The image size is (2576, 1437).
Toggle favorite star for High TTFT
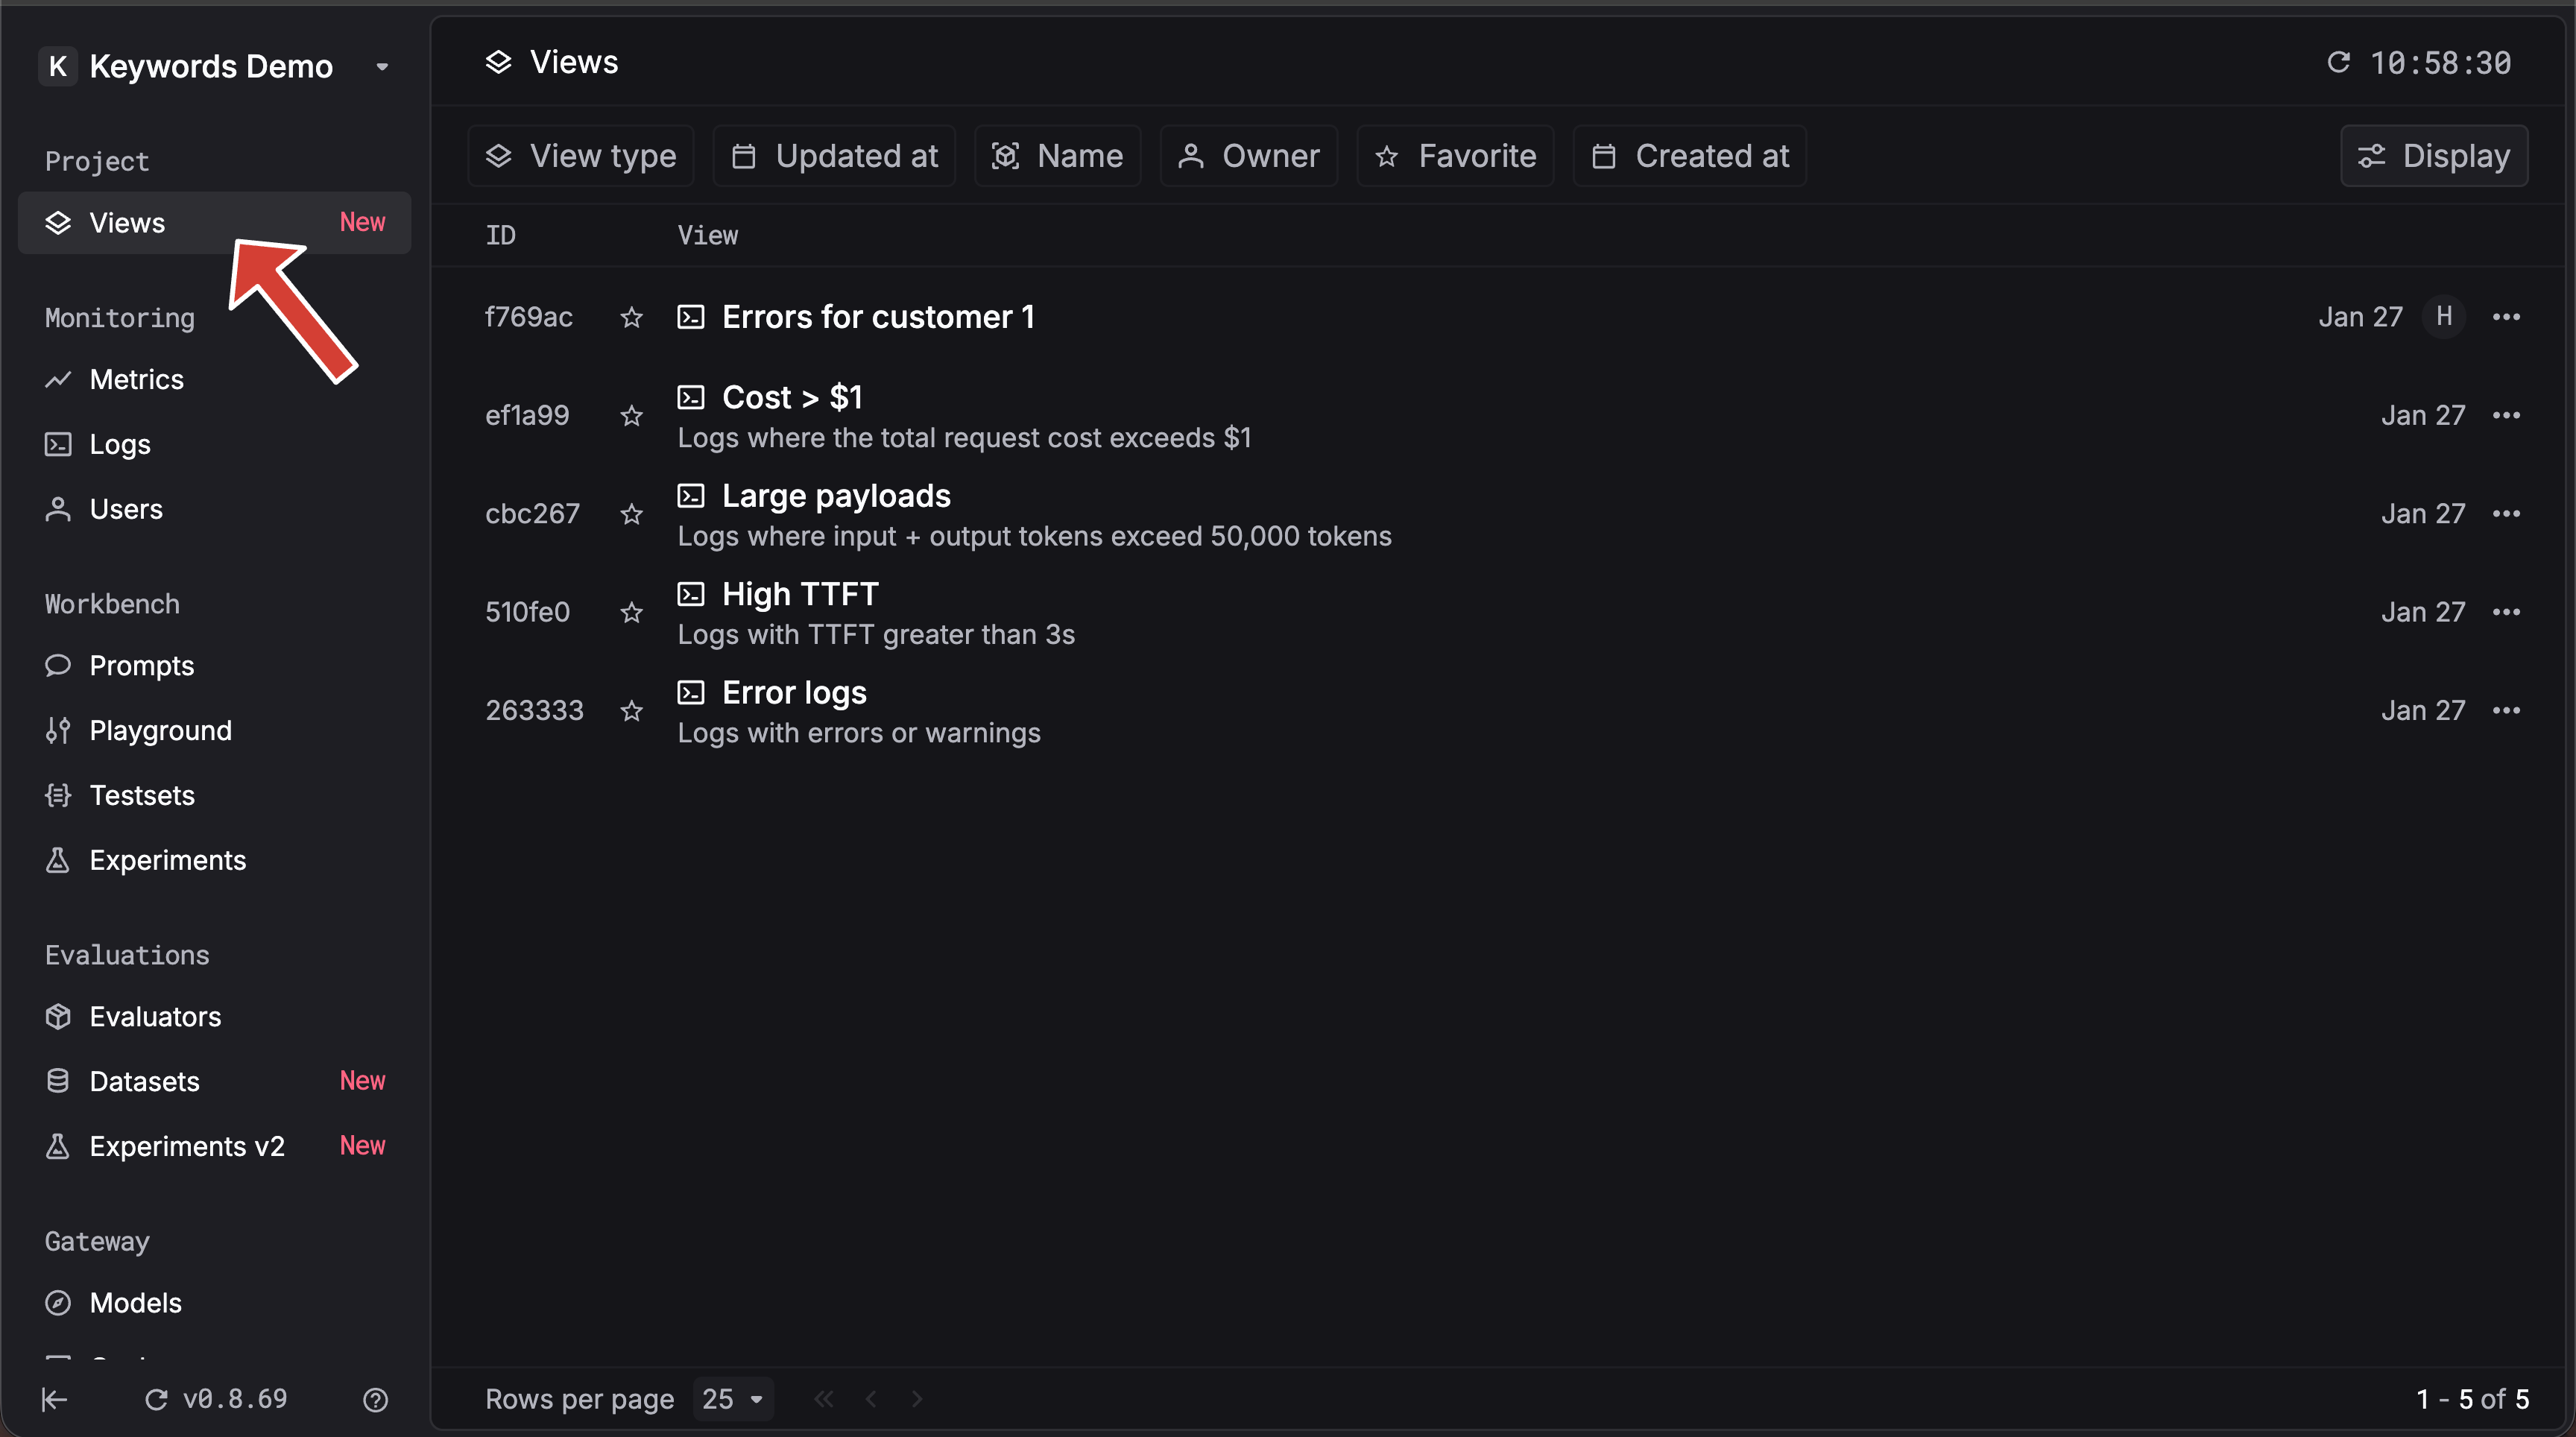(x=631, y=612)
